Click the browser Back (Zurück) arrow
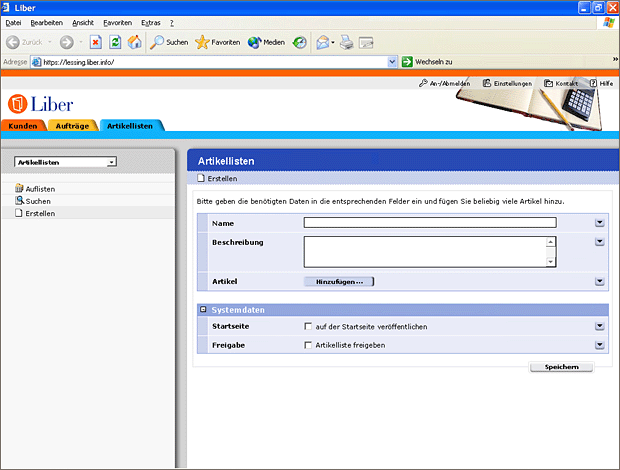Viewport: 620px width, 470px height. 13,42
